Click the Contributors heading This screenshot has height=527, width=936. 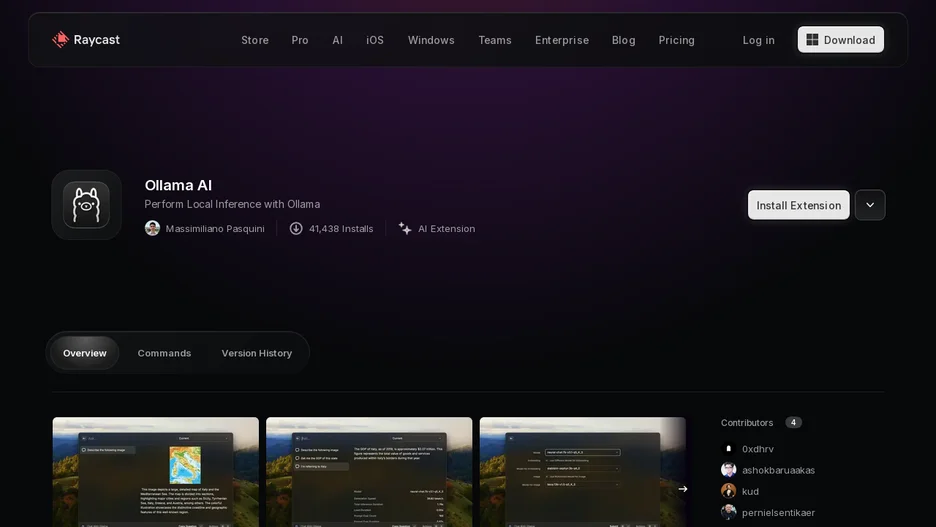point(747,423)
